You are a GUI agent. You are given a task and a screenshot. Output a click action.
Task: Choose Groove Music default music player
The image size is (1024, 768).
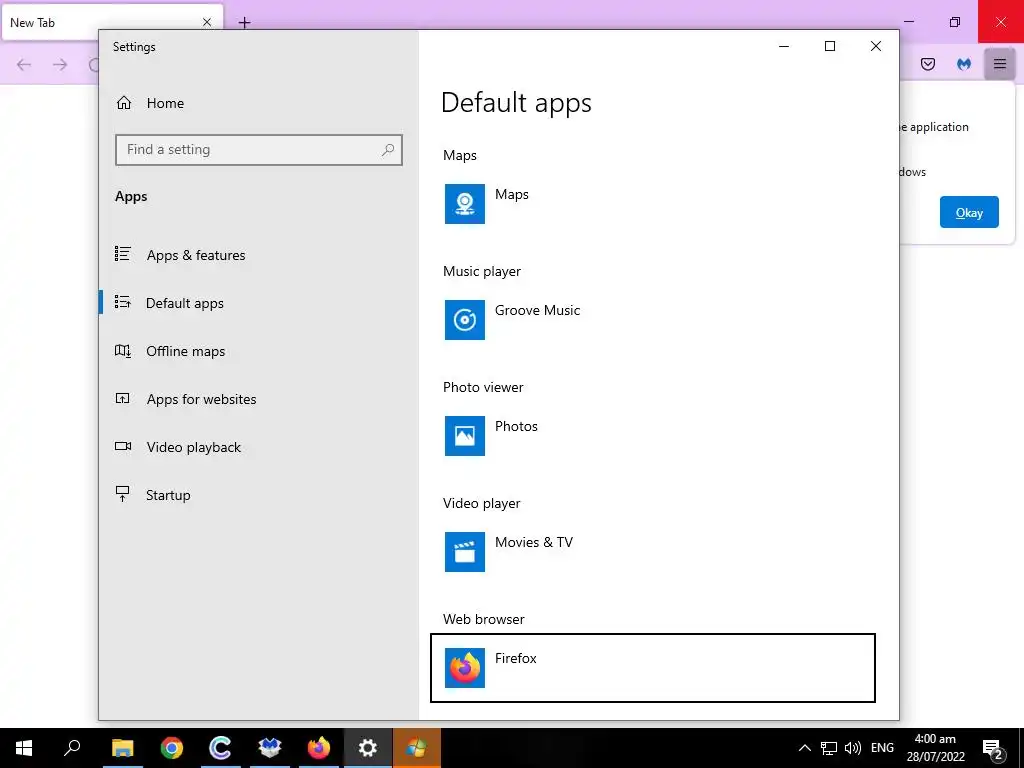point(652,320)
